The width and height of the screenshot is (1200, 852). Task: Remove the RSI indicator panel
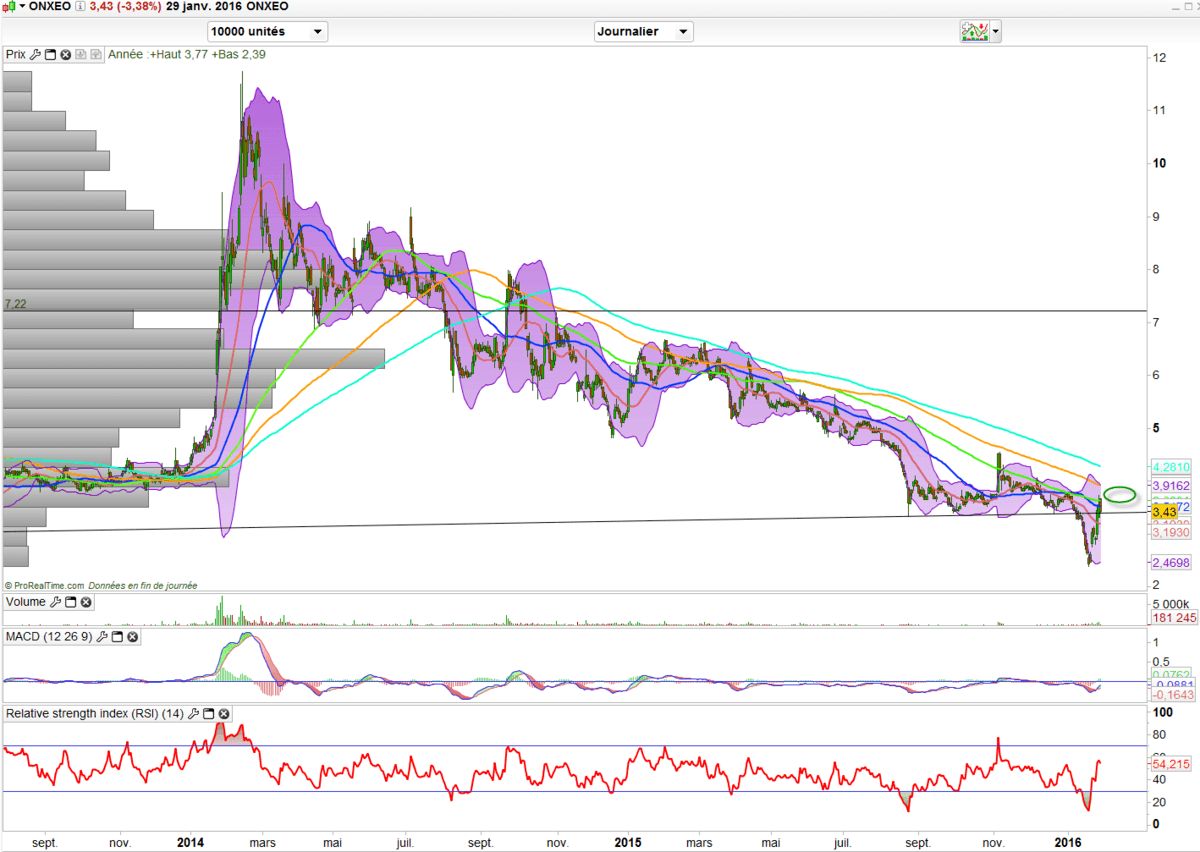click(224, 686)
